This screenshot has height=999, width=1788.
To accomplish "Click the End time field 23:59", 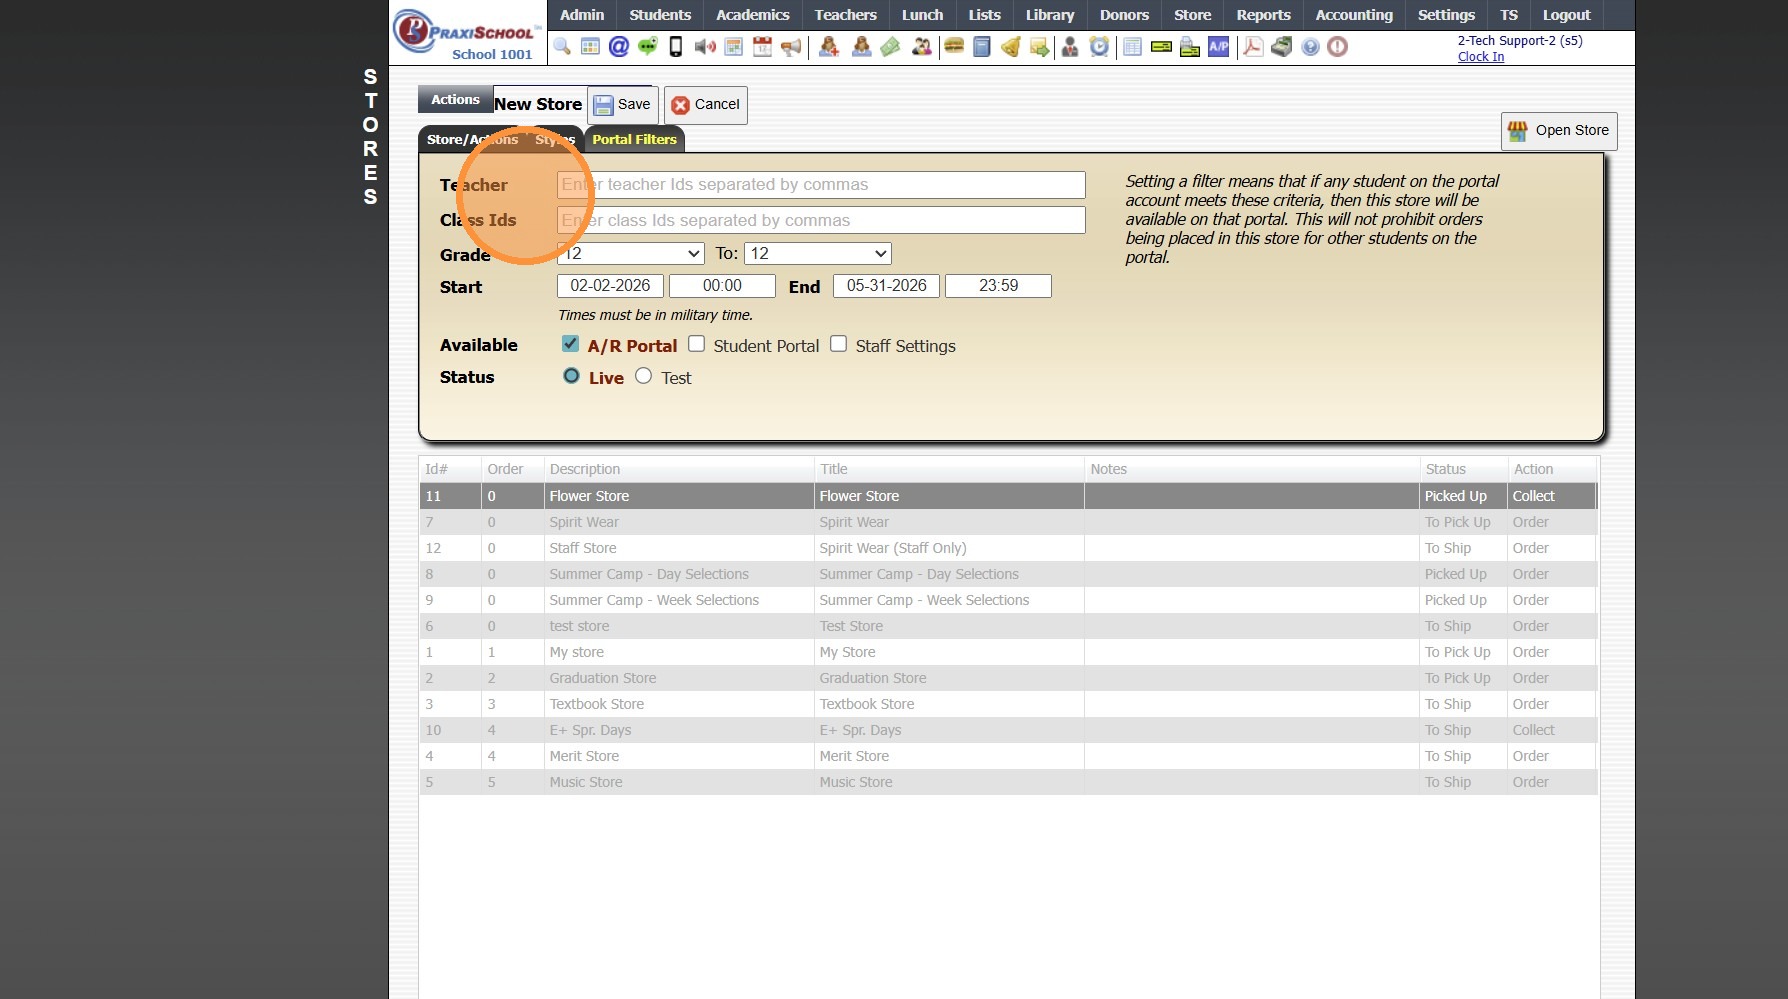I will (998, 286).
